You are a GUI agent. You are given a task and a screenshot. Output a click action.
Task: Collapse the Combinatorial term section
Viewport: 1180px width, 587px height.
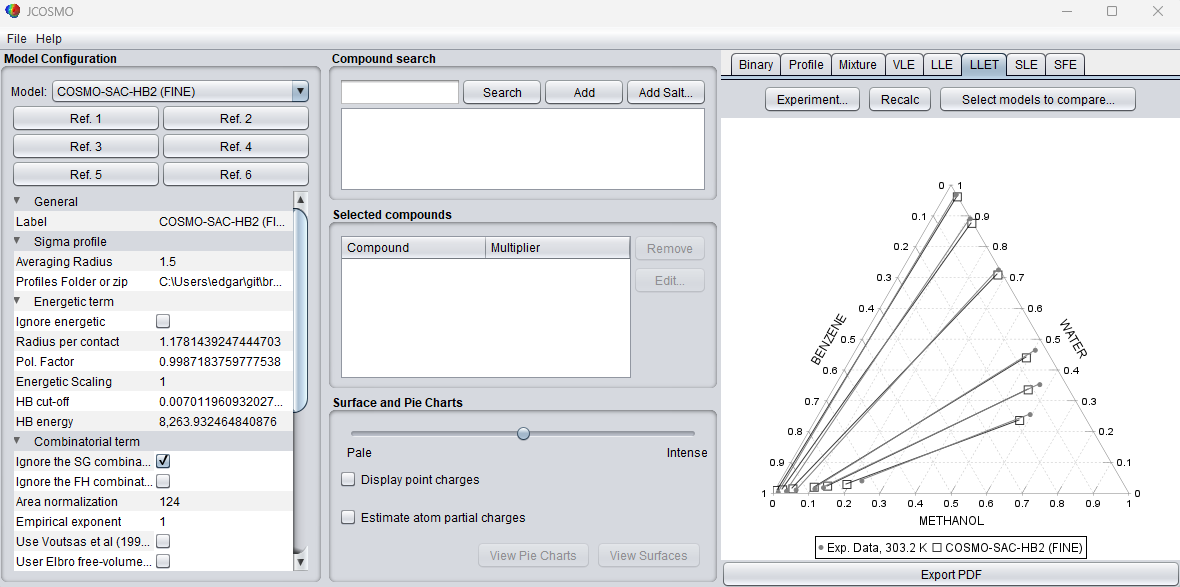pos(17,441)
